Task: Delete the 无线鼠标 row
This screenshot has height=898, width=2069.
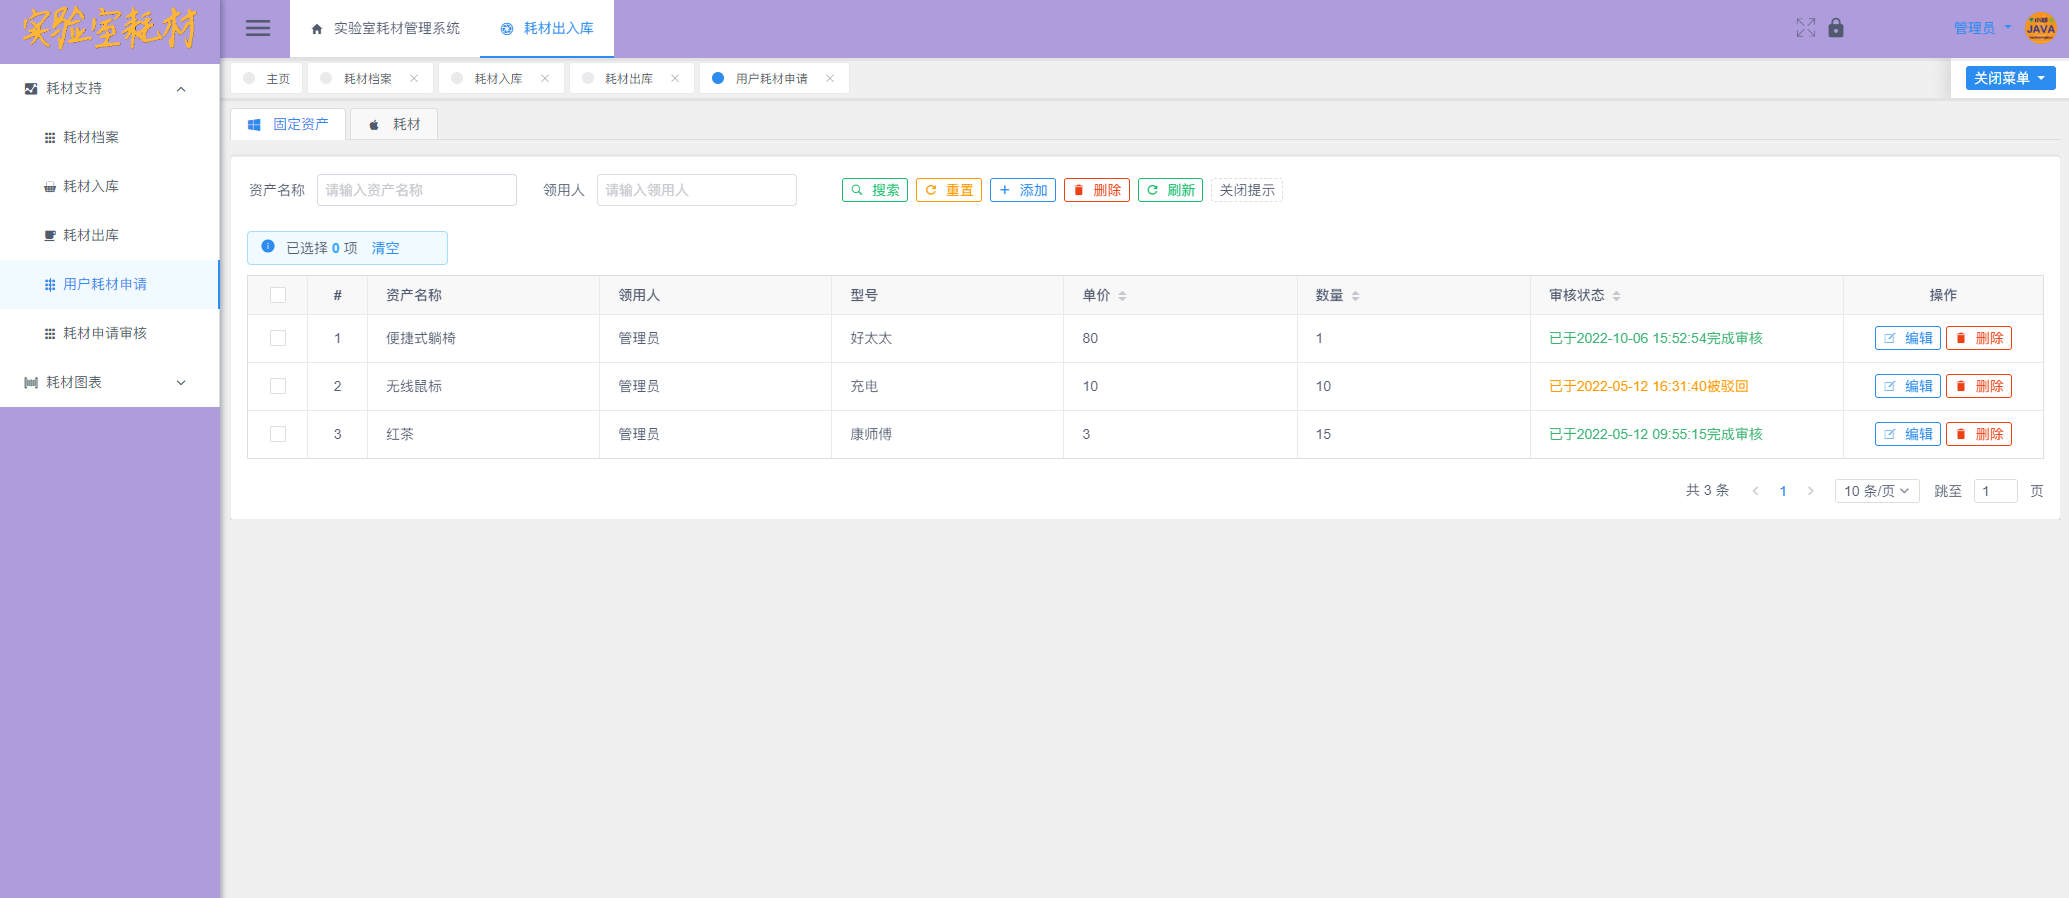Action: coord(1979,386)
